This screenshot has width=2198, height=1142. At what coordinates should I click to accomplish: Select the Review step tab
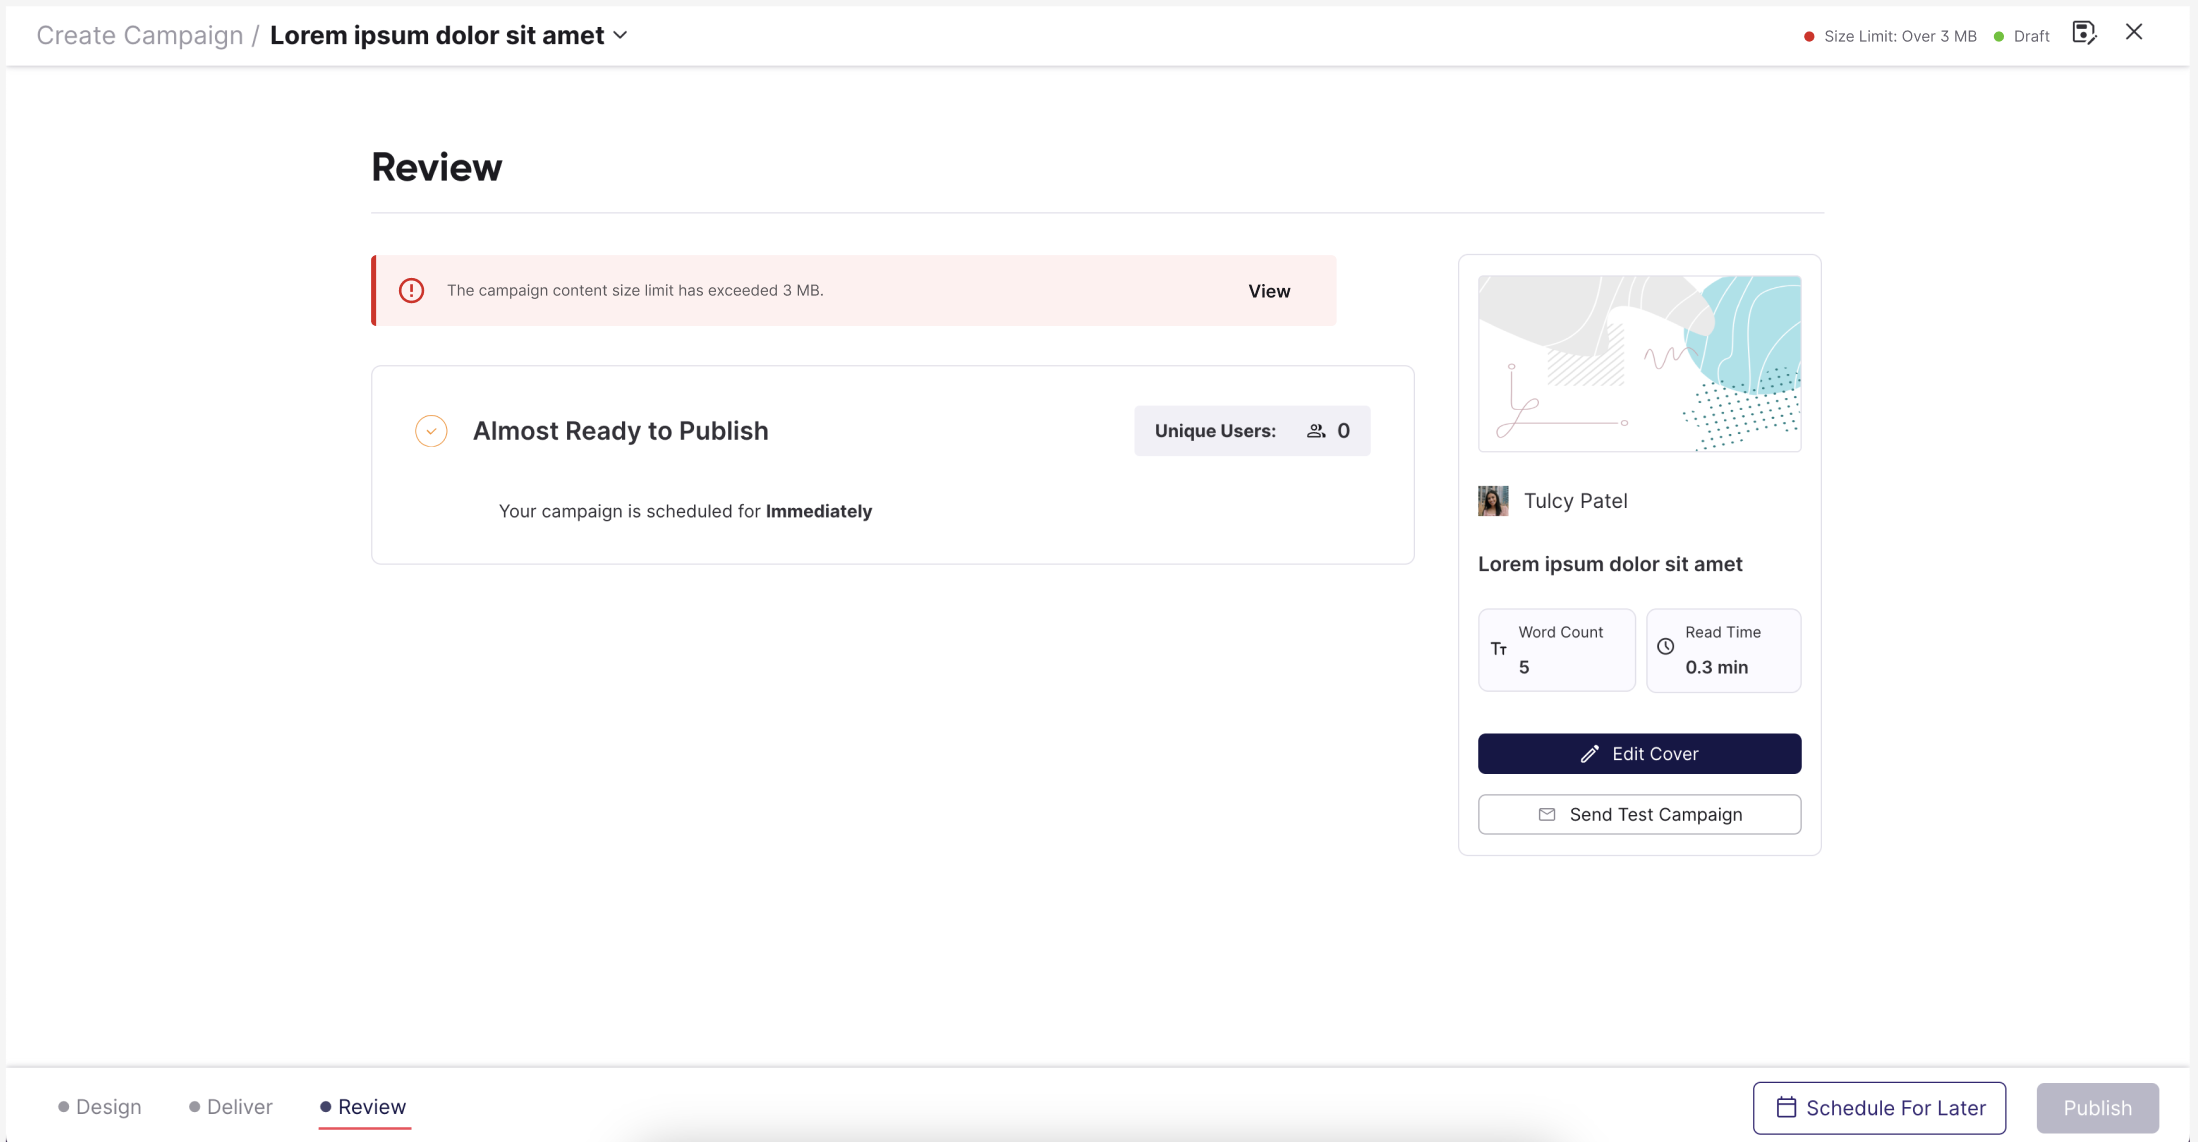click(364, 1106)
